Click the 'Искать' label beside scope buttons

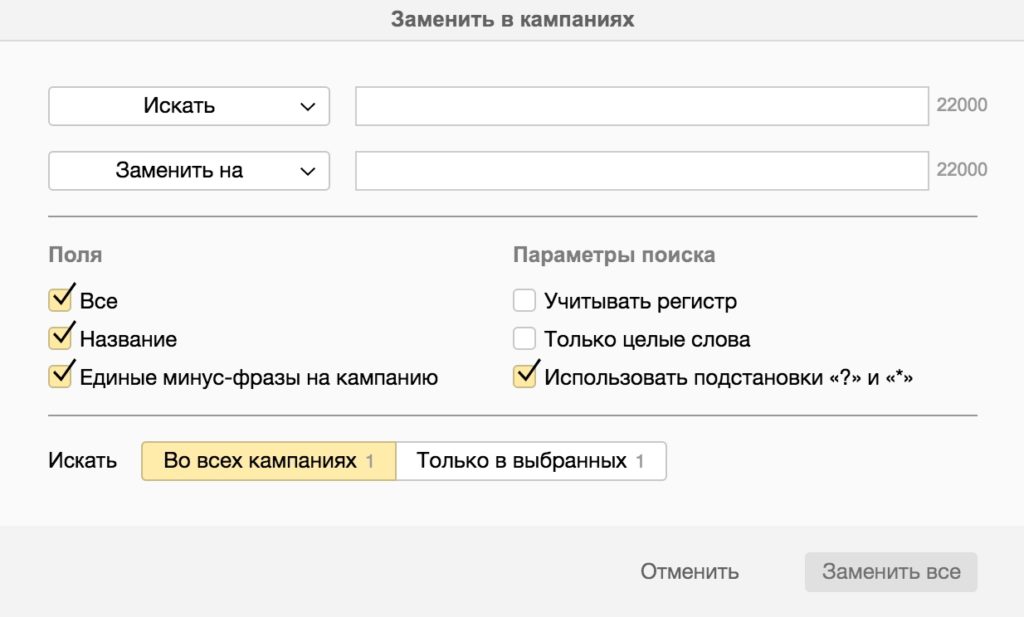(x=82, y=461)
